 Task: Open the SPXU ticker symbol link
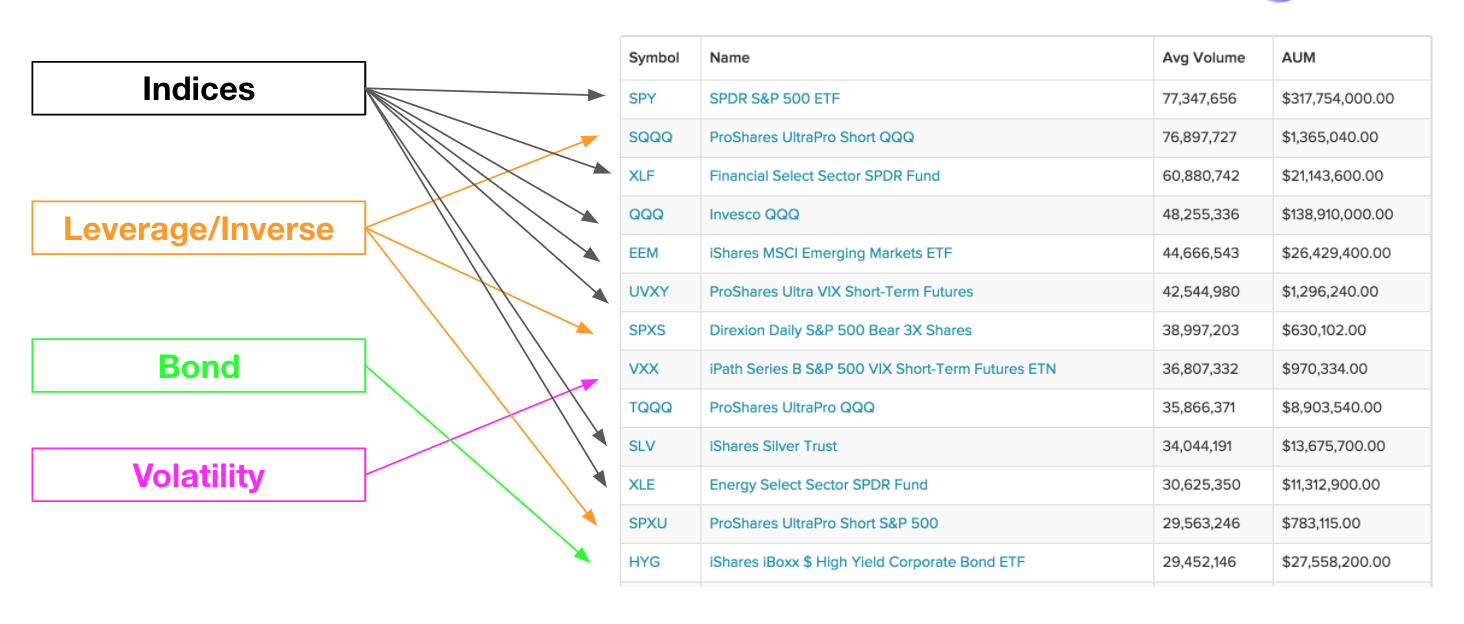(648, 523)
